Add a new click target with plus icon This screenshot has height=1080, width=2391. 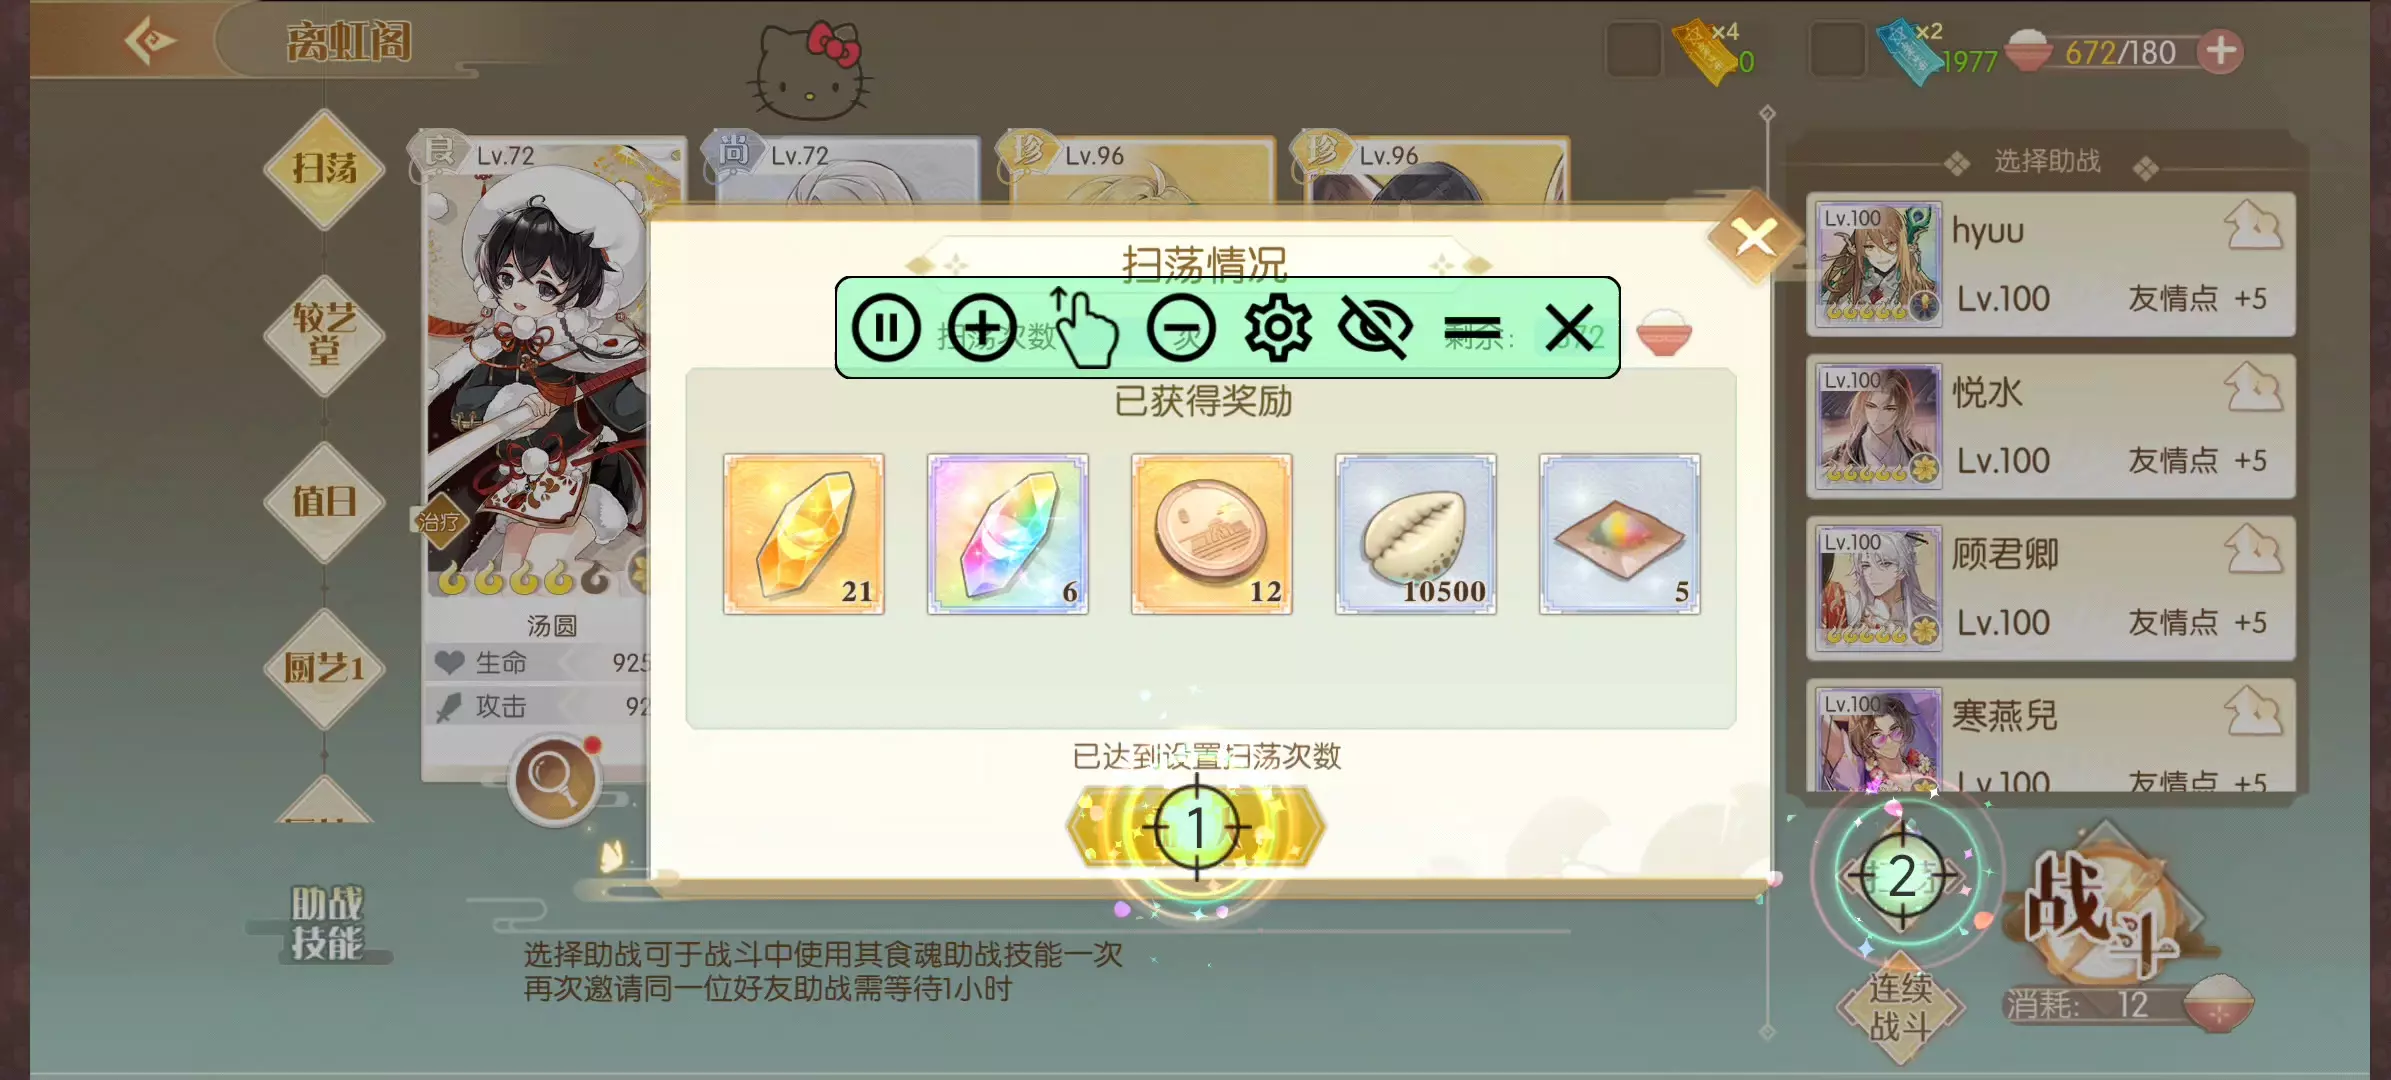click(x=981, y=328)
